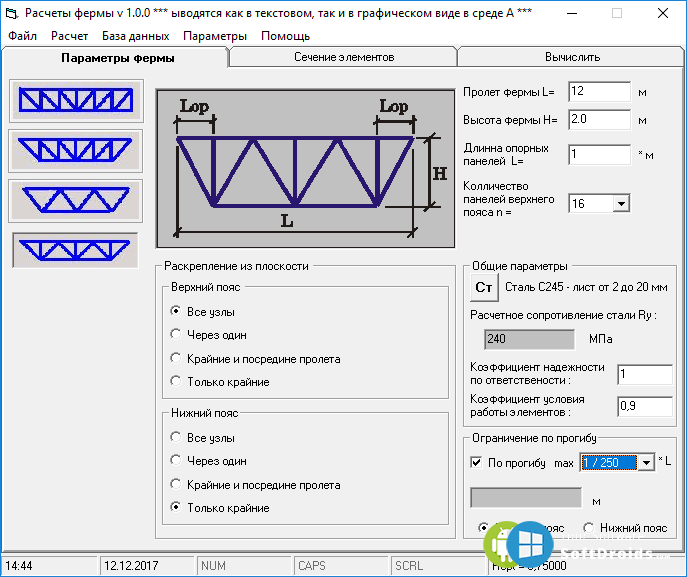Choose 'Только крайние' under Верхний пояс
The width and height of the screenshot is (687, 577).
coord(177,381)
